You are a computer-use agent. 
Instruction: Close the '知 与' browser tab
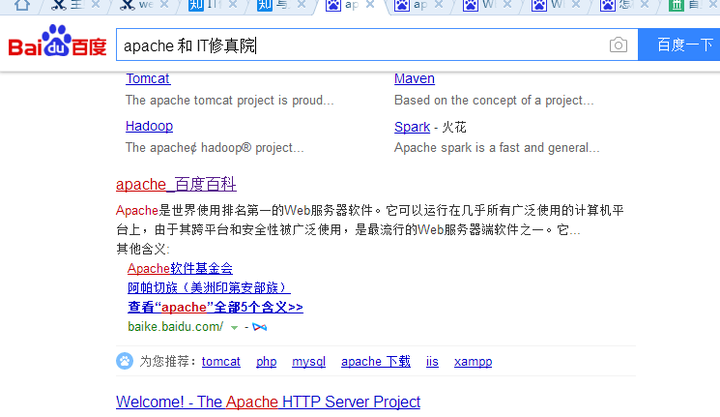click(301, 5)
